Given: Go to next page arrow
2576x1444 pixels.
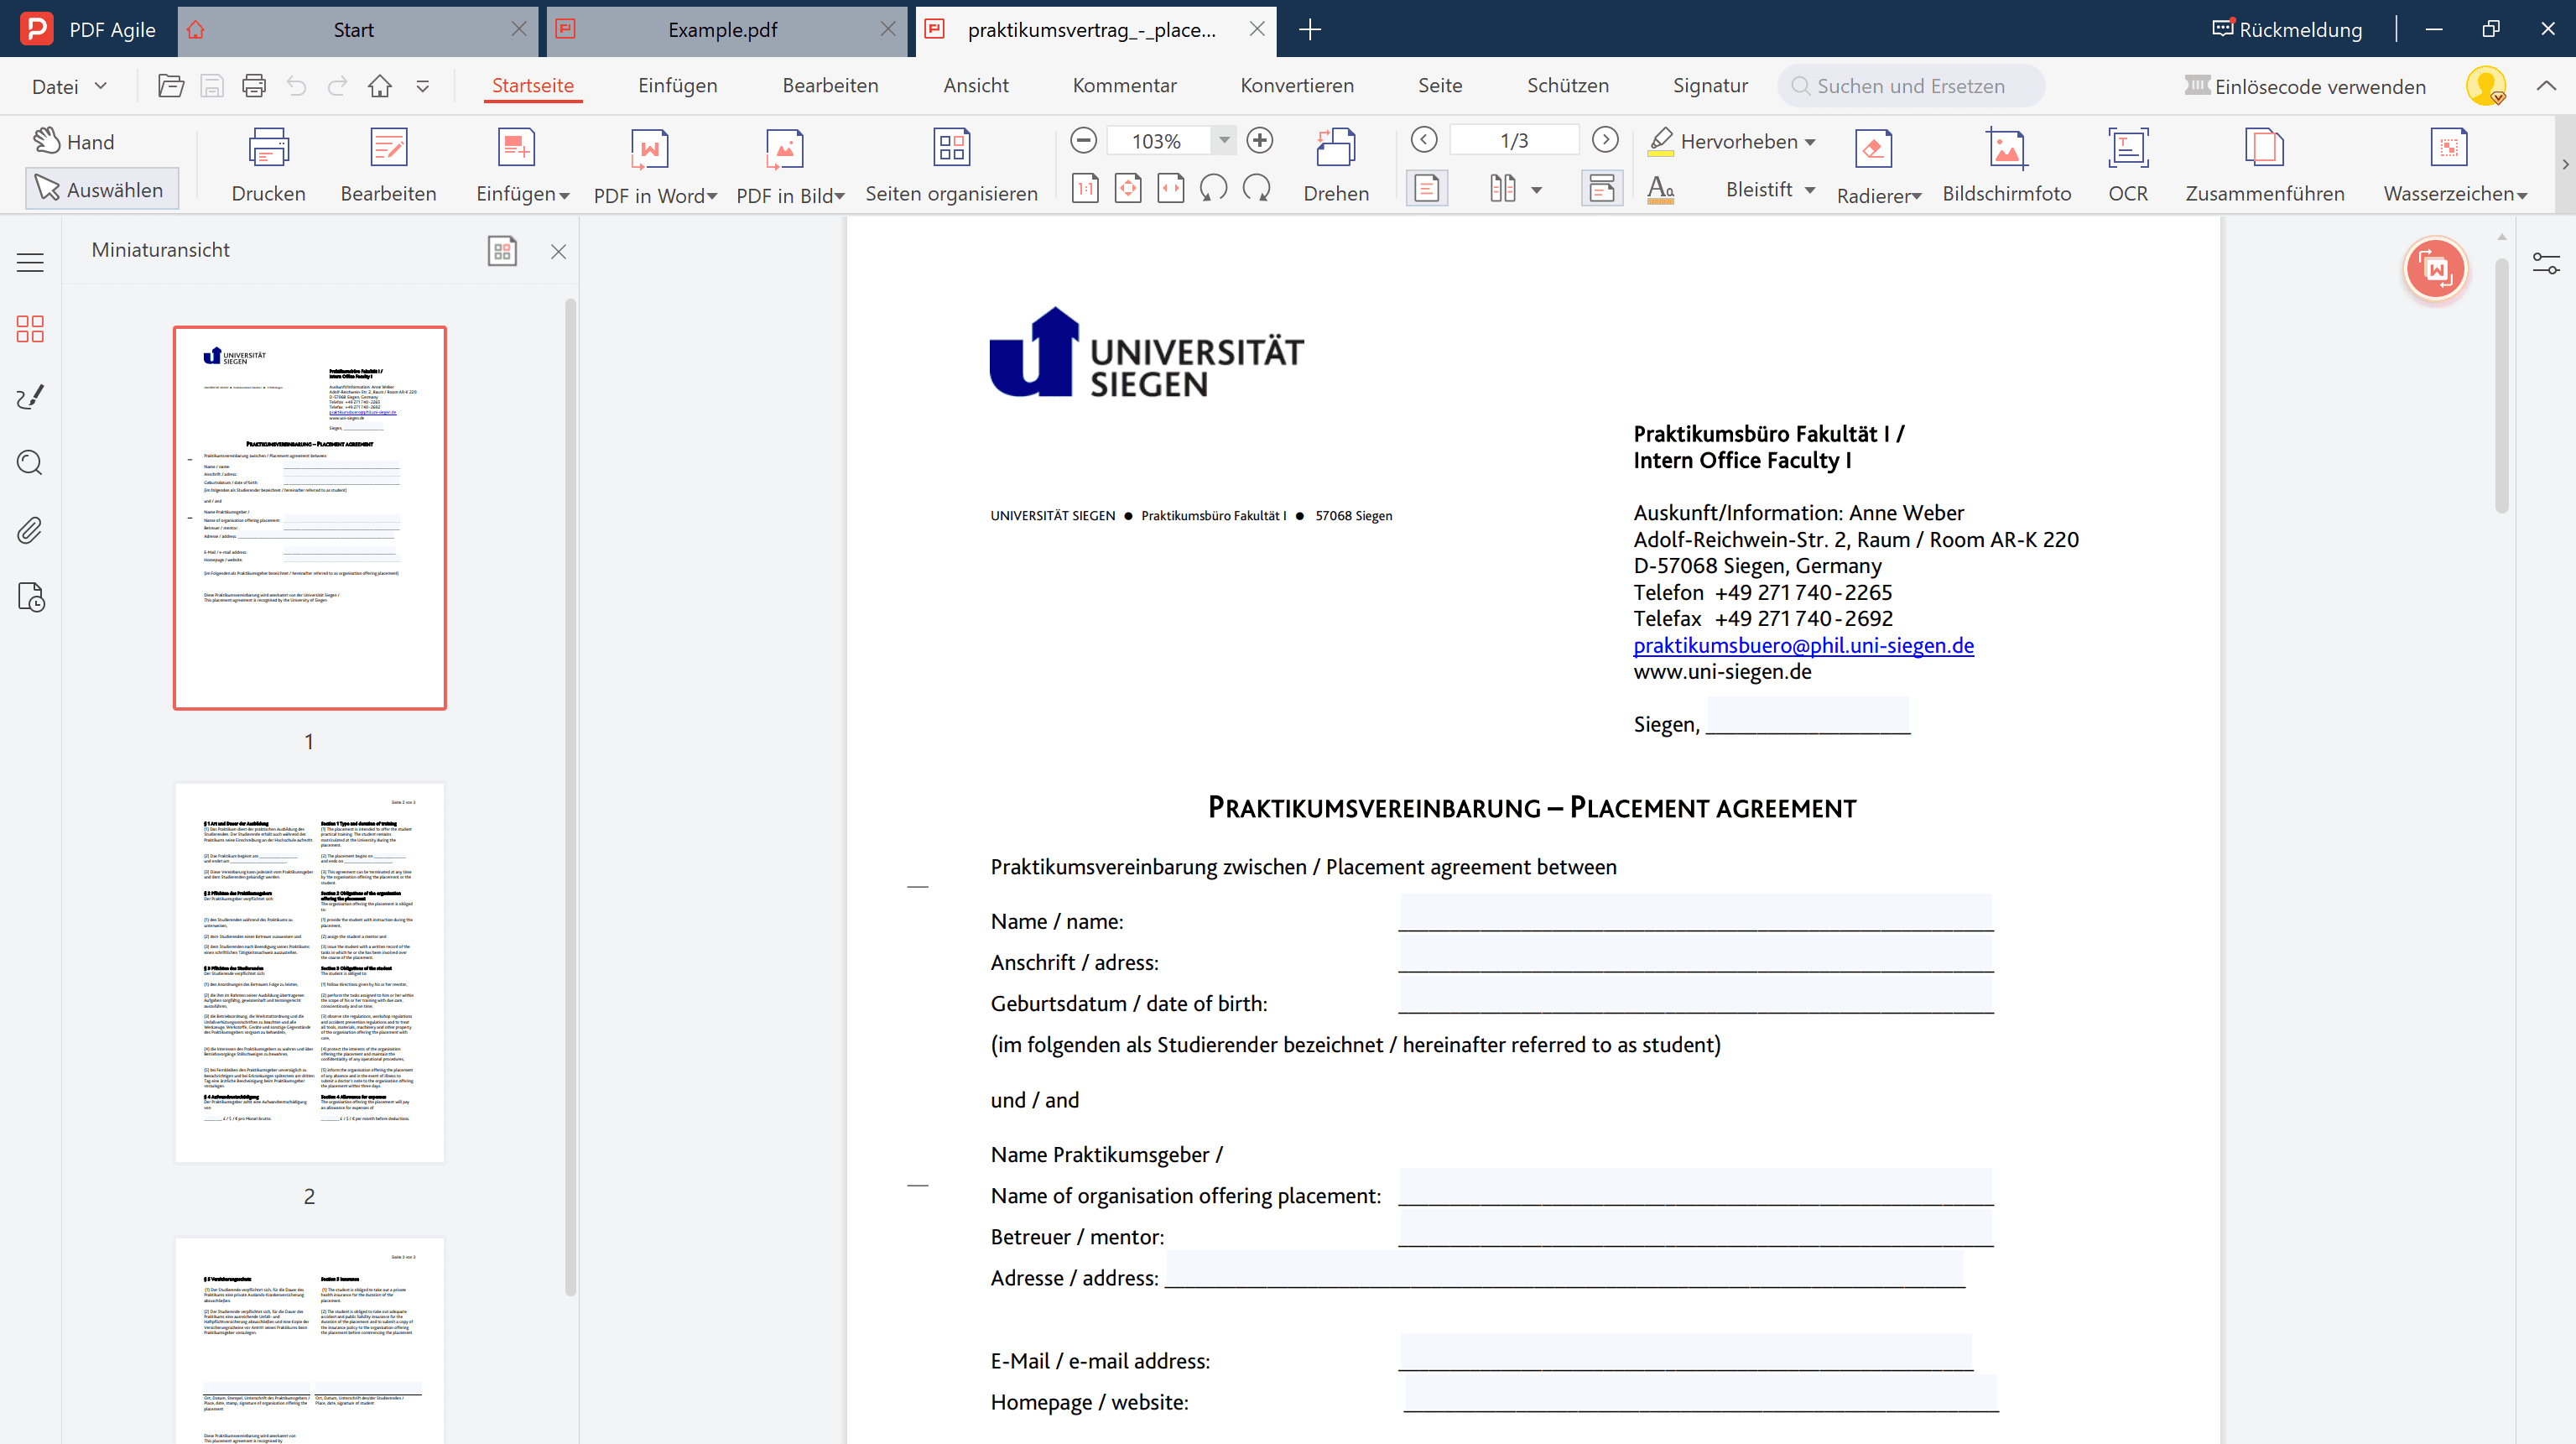Looking at the screenshot, I should (x=1605, y=140).
